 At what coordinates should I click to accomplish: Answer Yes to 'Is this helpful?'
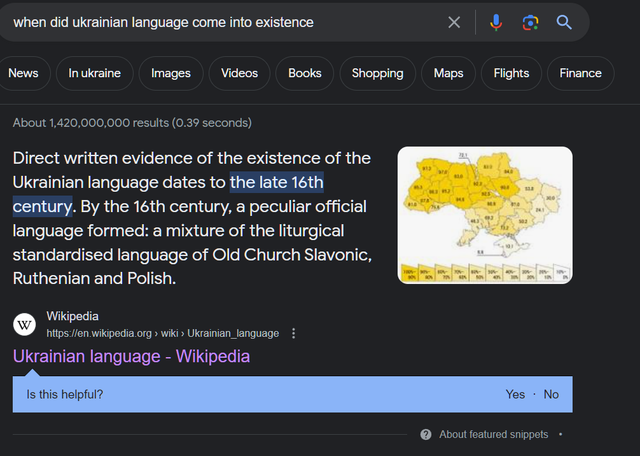(x=515, y=394)
